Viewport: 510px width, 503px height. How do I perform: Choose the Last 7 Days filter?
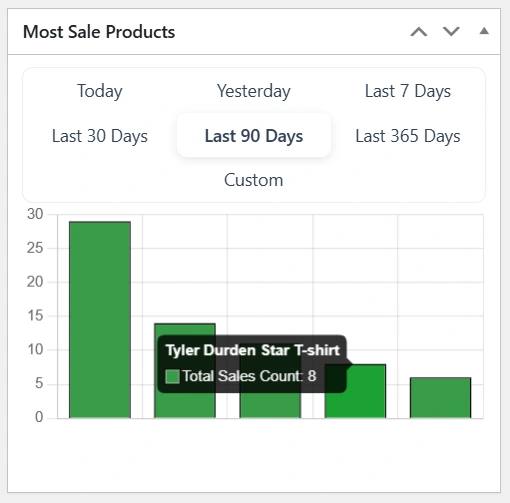pos(408,91)
